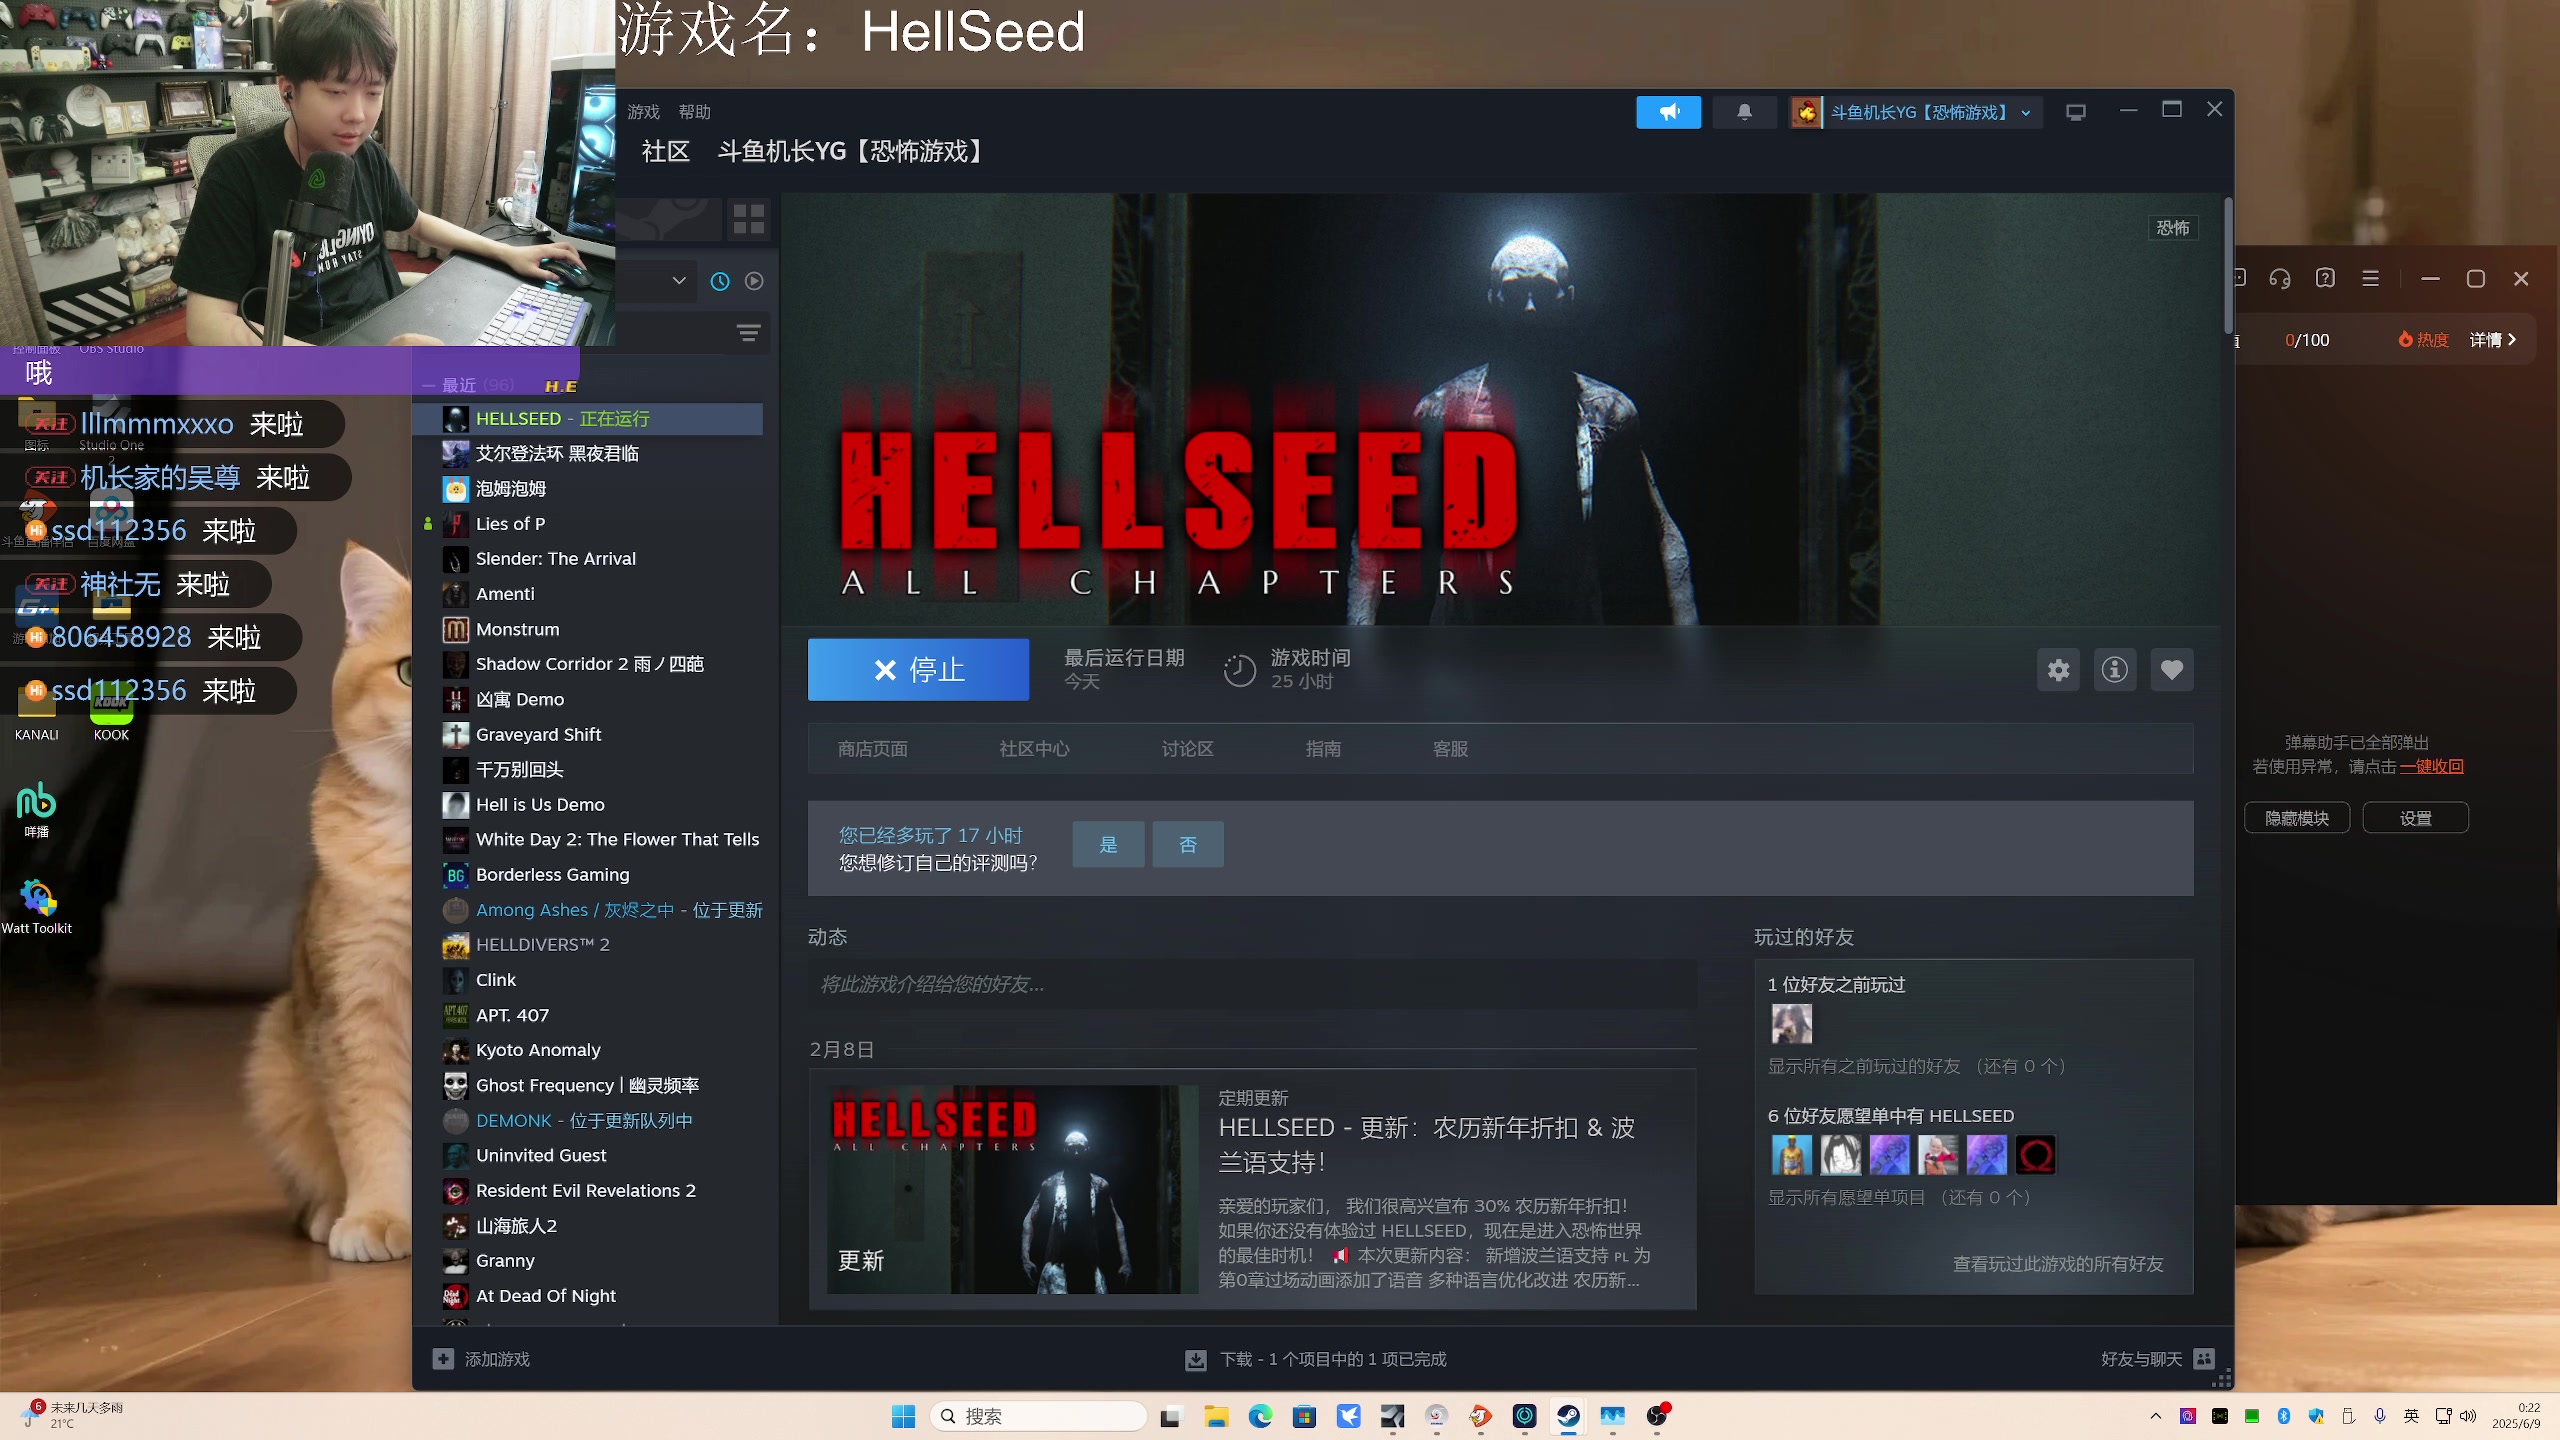Select 艾尔登法环 黑夜君临 in library
2560x1440 pixels.
click(557, 454)
